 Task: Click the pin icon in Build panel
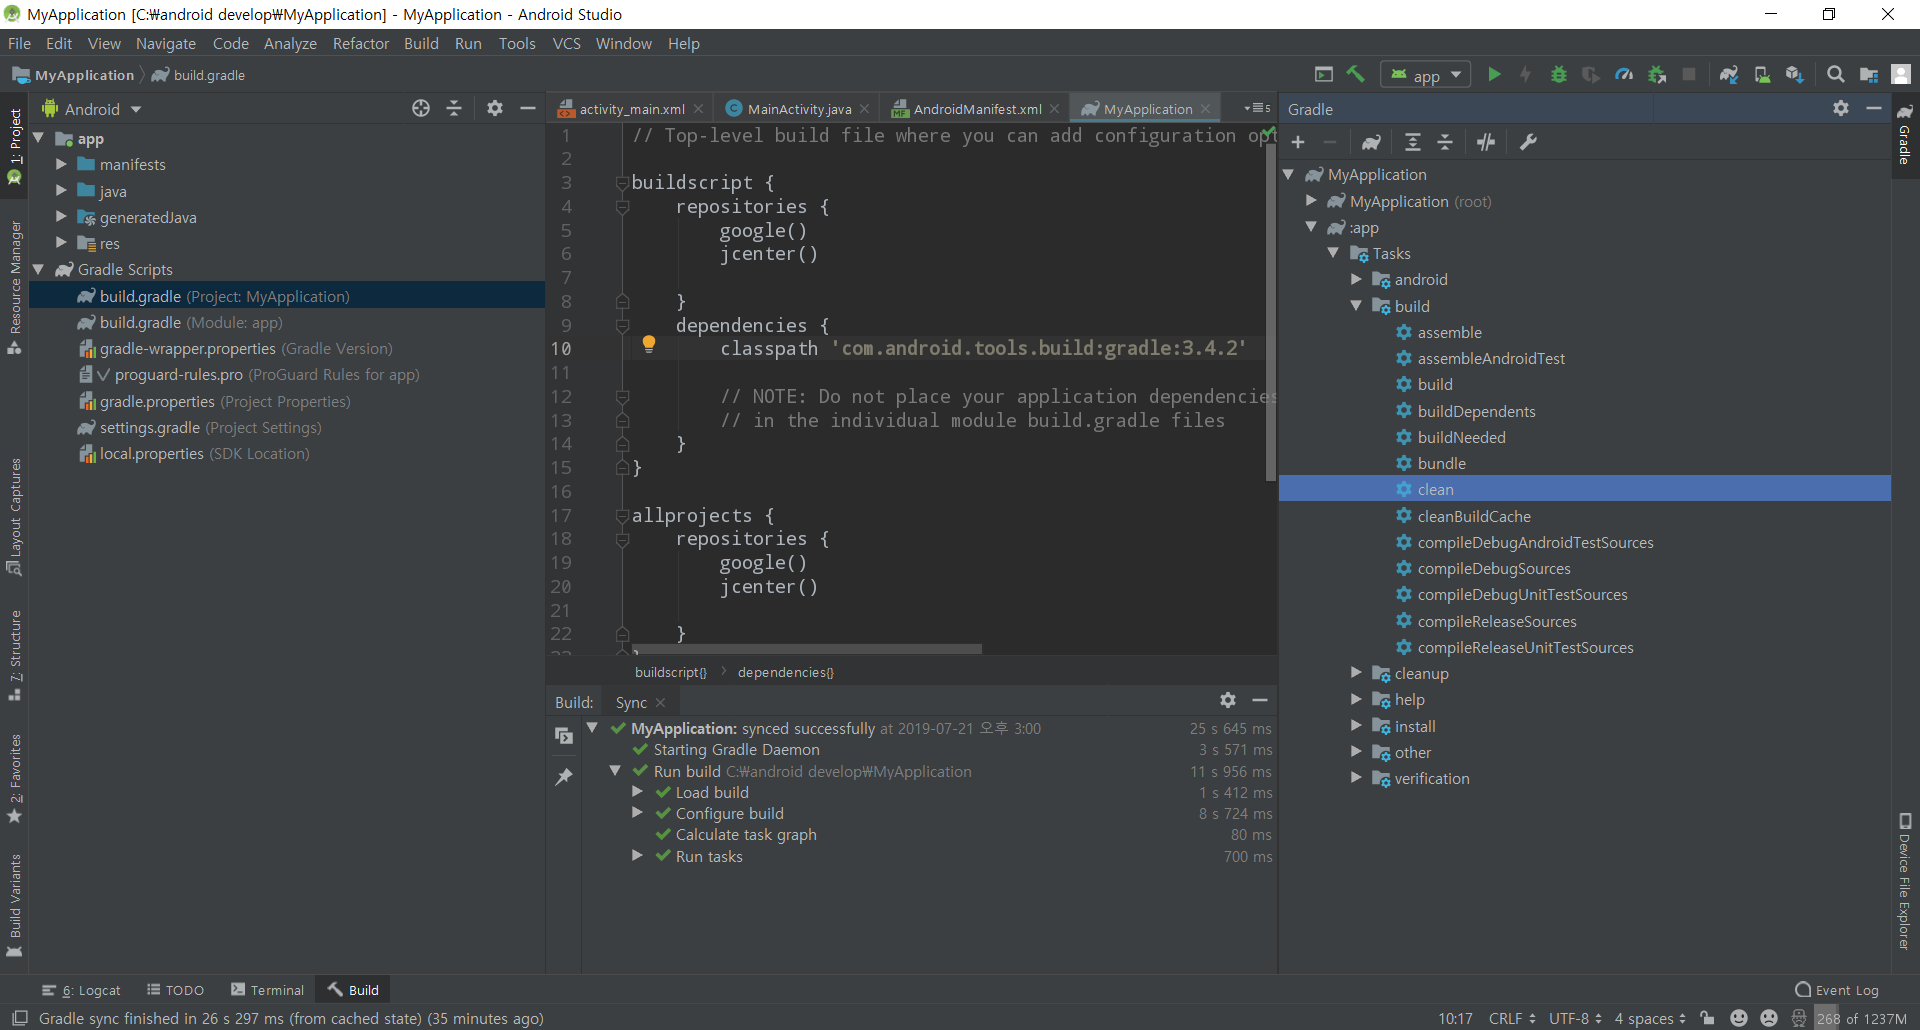(x=564, y=776)
